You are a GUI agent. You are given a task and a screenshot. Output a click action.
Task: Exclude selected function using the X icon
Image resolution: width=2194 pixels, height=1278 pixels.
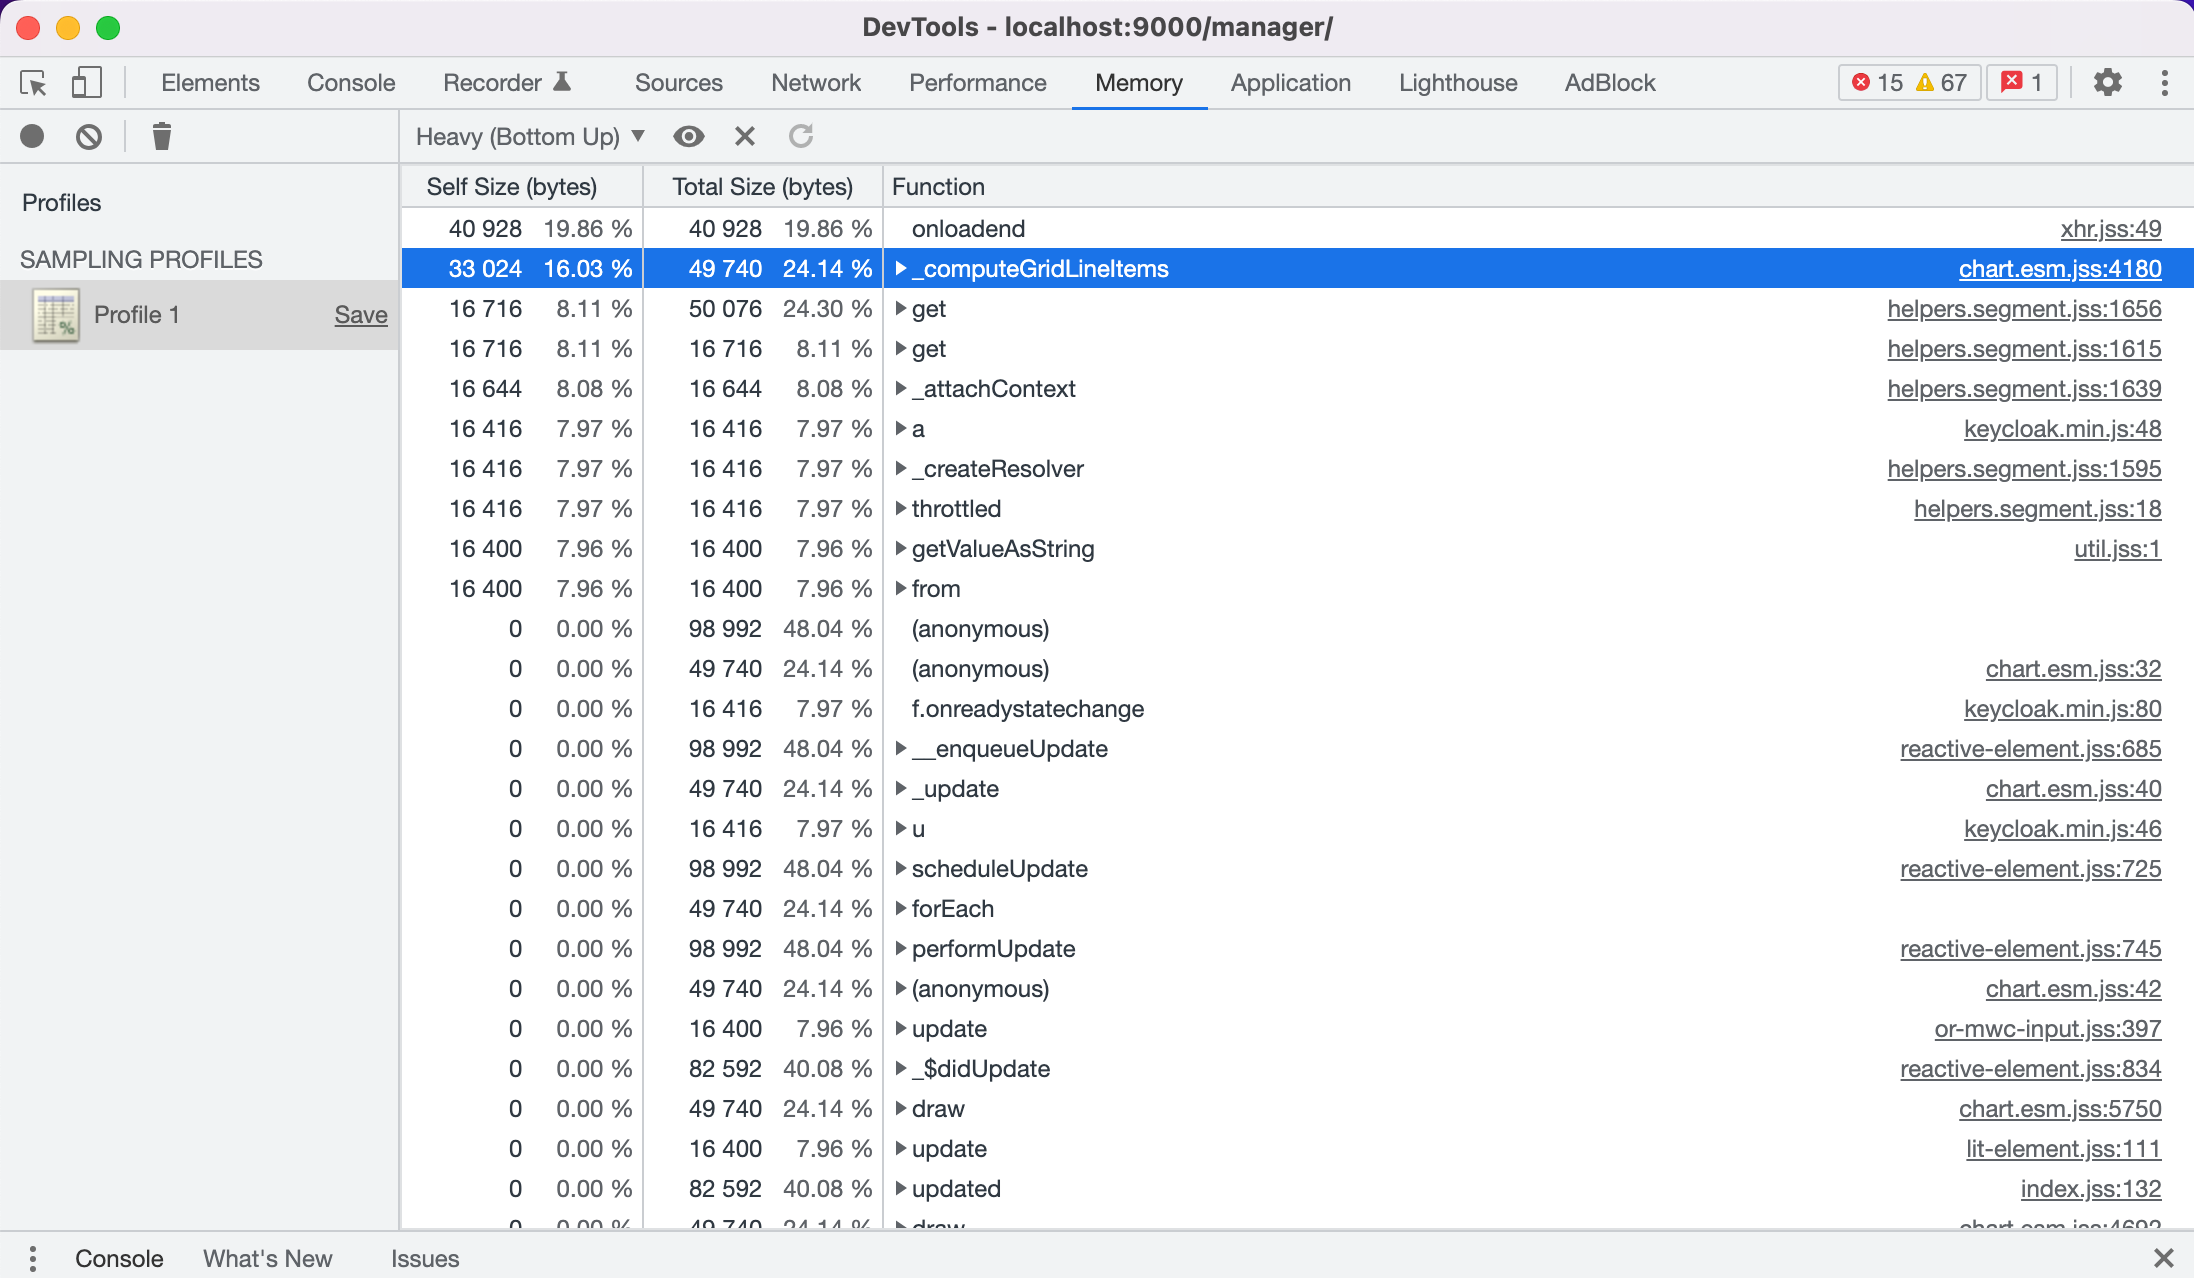point(744,136)
